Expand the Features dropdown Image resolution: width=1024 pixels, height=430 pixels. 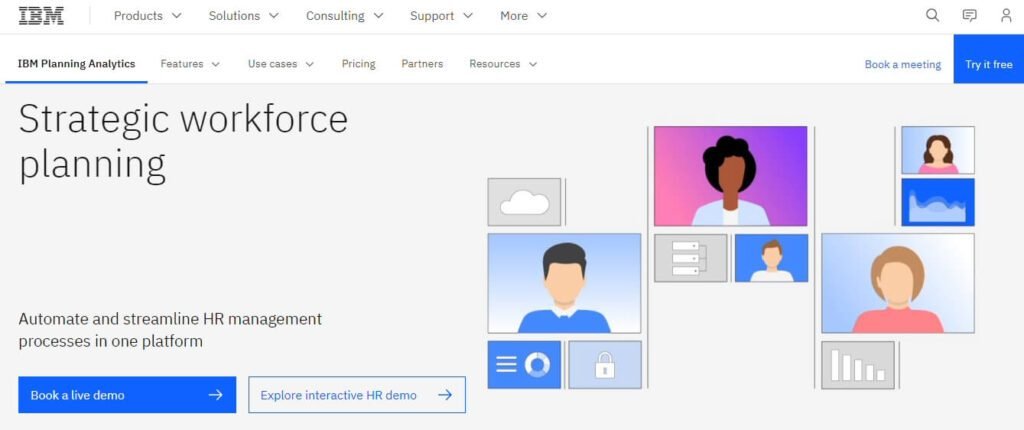[x=190, y=64]
